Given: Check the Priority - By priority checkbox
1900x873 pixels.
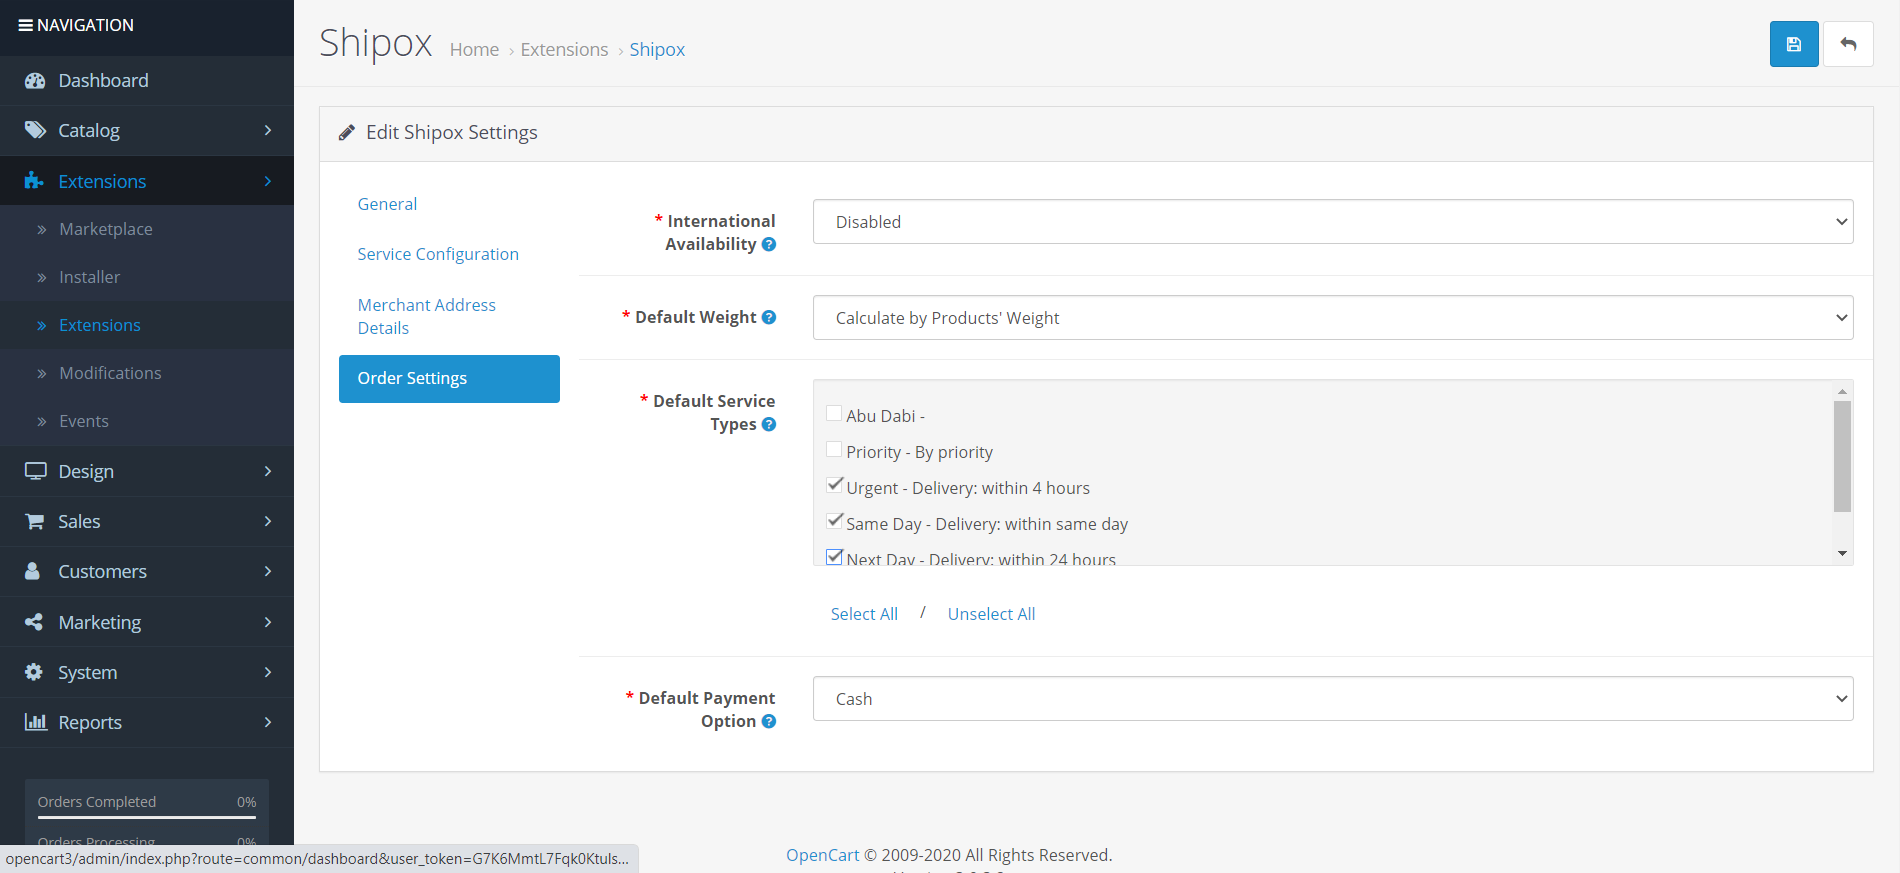Looking at the screenshot, I should (834, 450).
